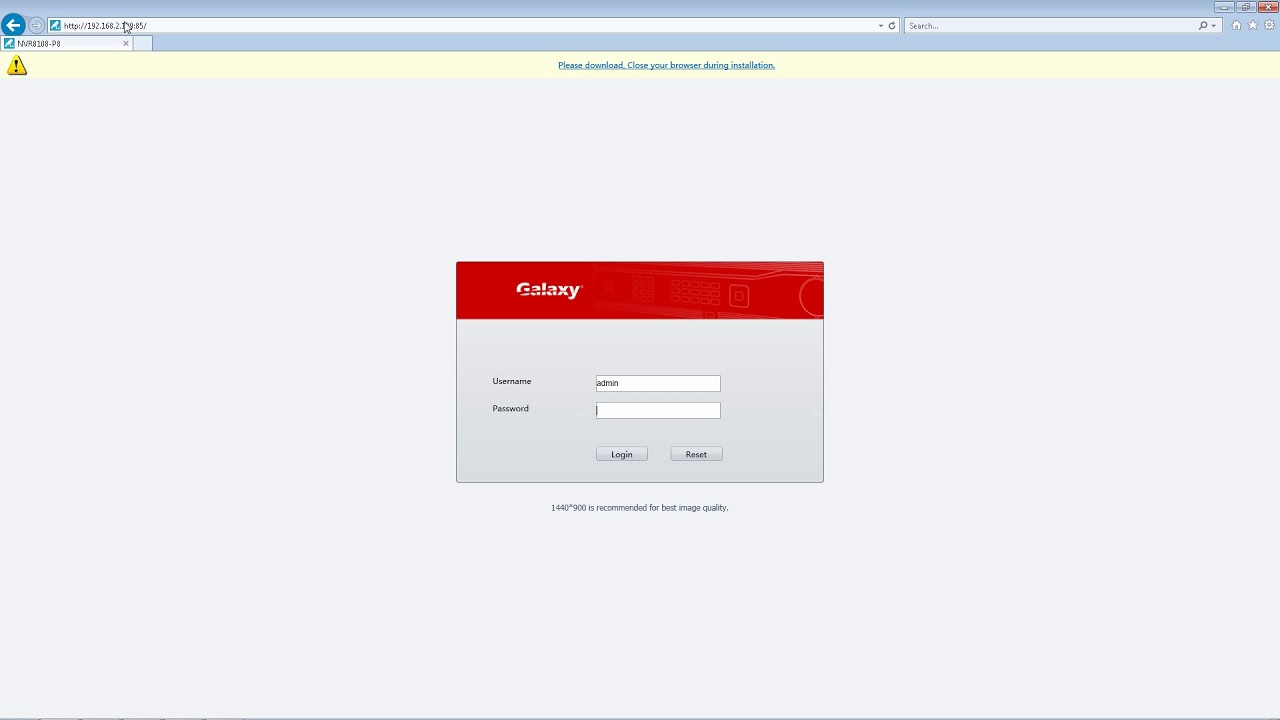Select the NVR8108-P8 tab
The image size is (1280, 720).
point(66,43)
